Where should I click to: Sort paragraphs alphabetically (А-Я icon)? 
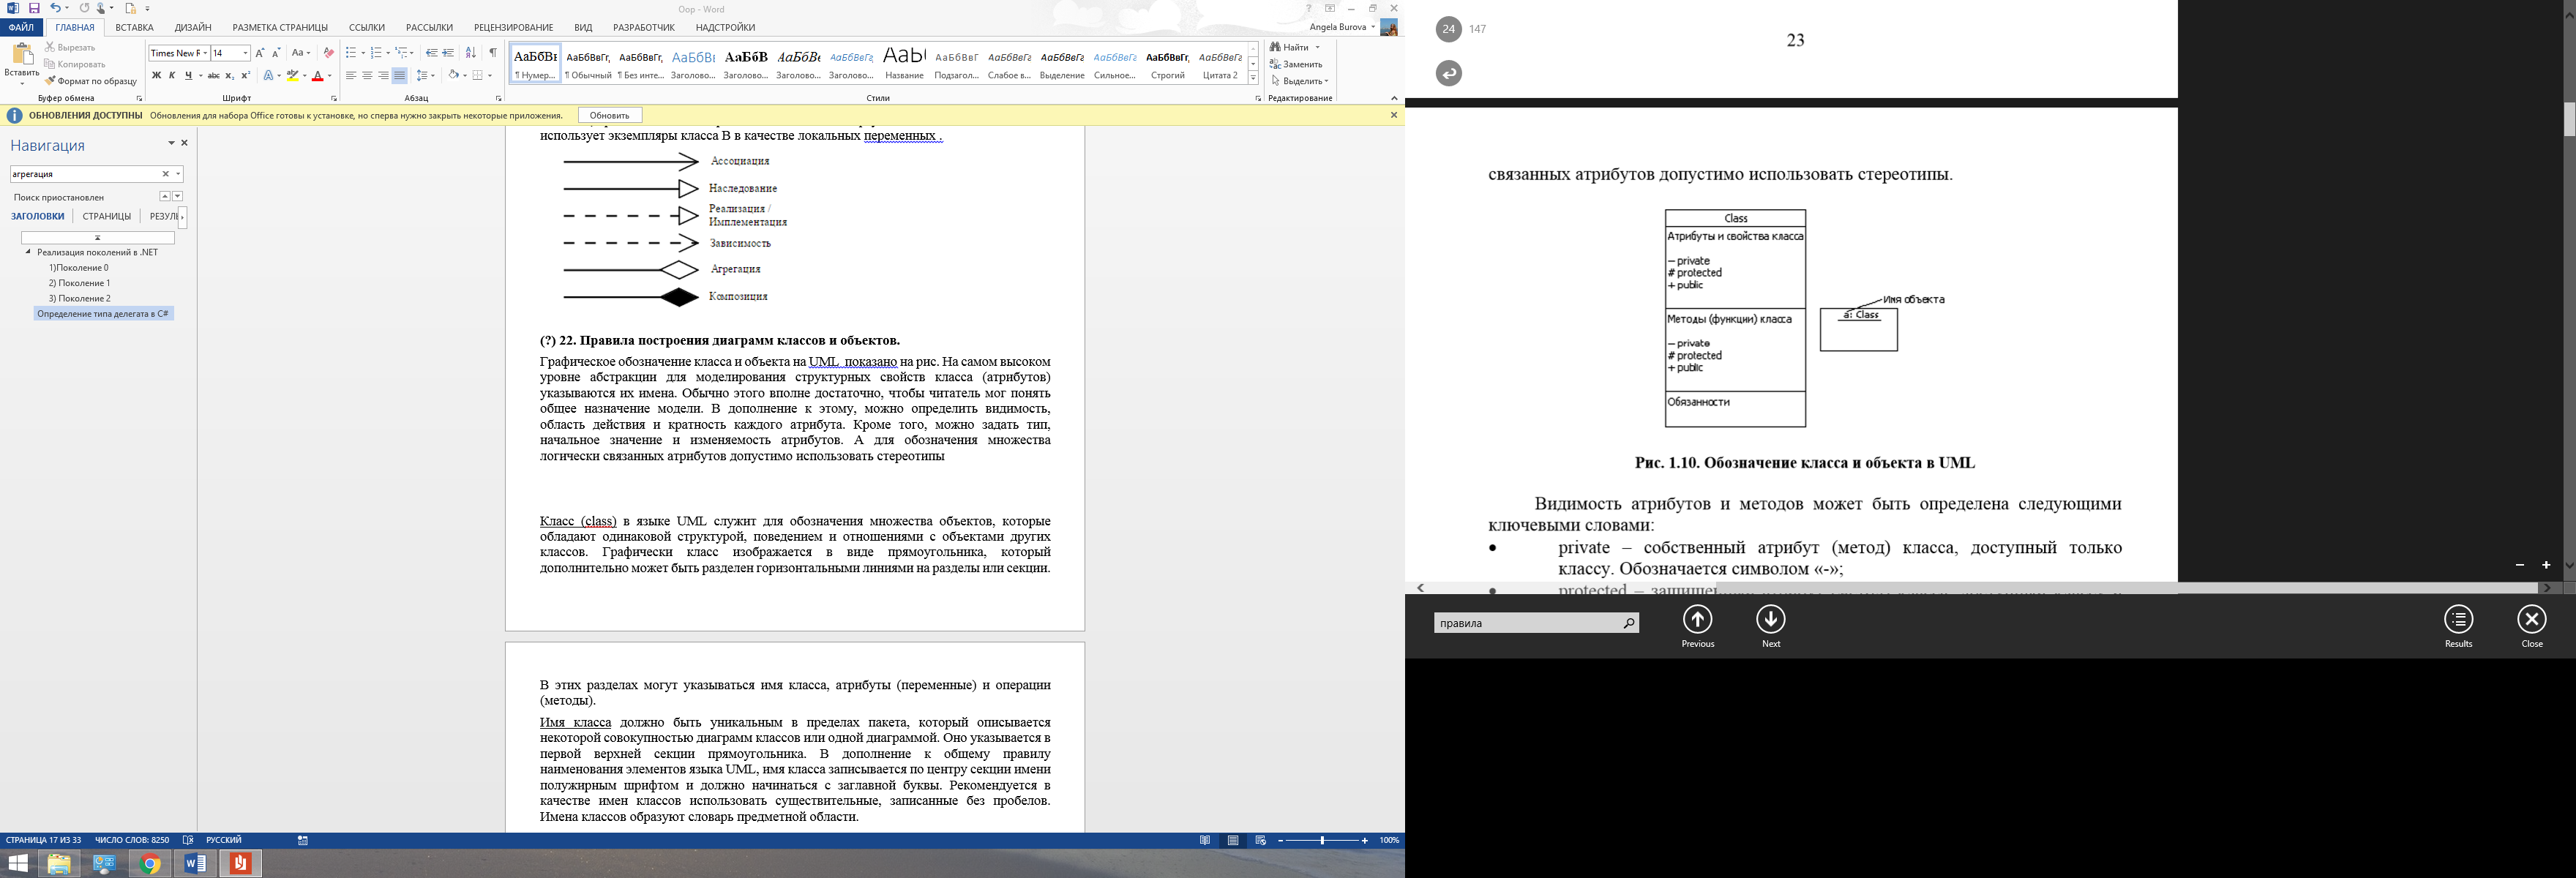tap(471, 53)
